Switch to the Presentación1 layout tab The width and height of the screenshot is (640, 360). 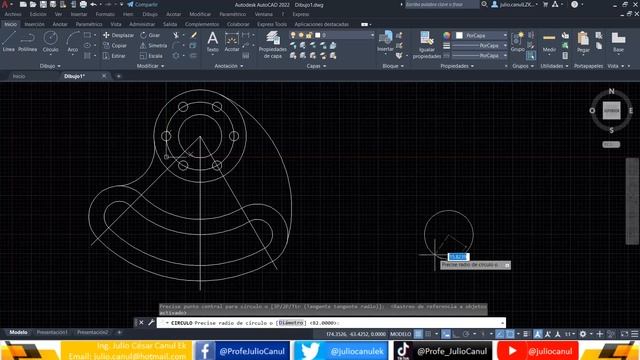point(52,332)
